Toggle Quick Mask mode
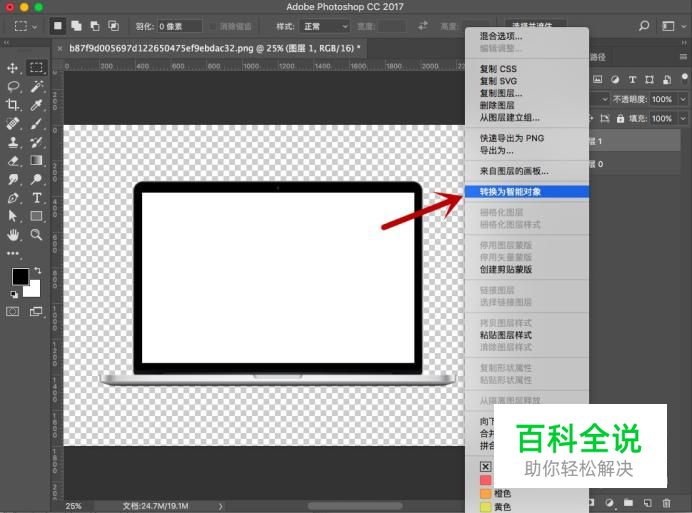Viewport: 692px width, 513px height. point(12,312)
